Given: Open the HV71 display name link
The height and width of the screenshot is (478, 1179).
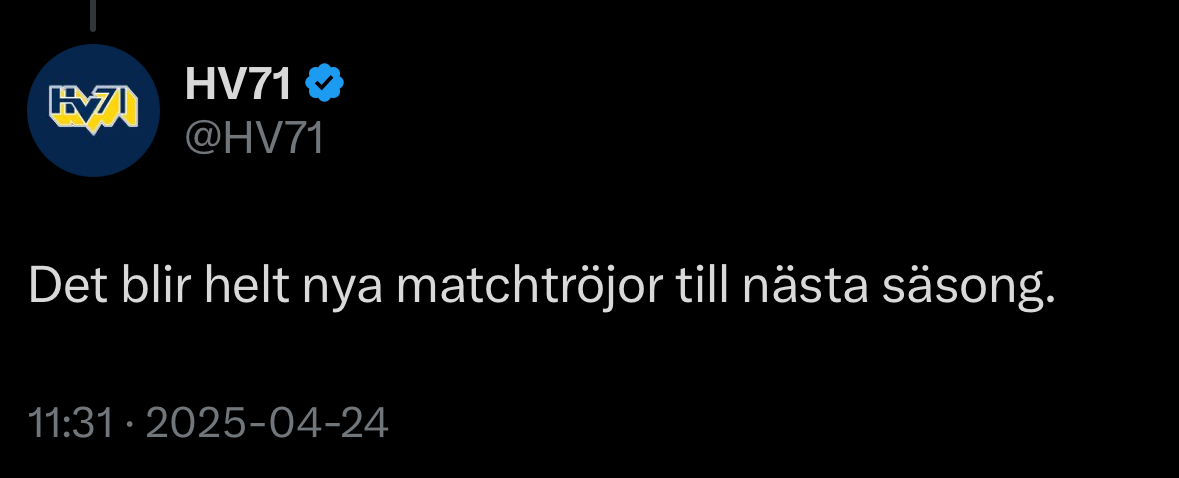Looking at the screenshot, I should (238, 83).
